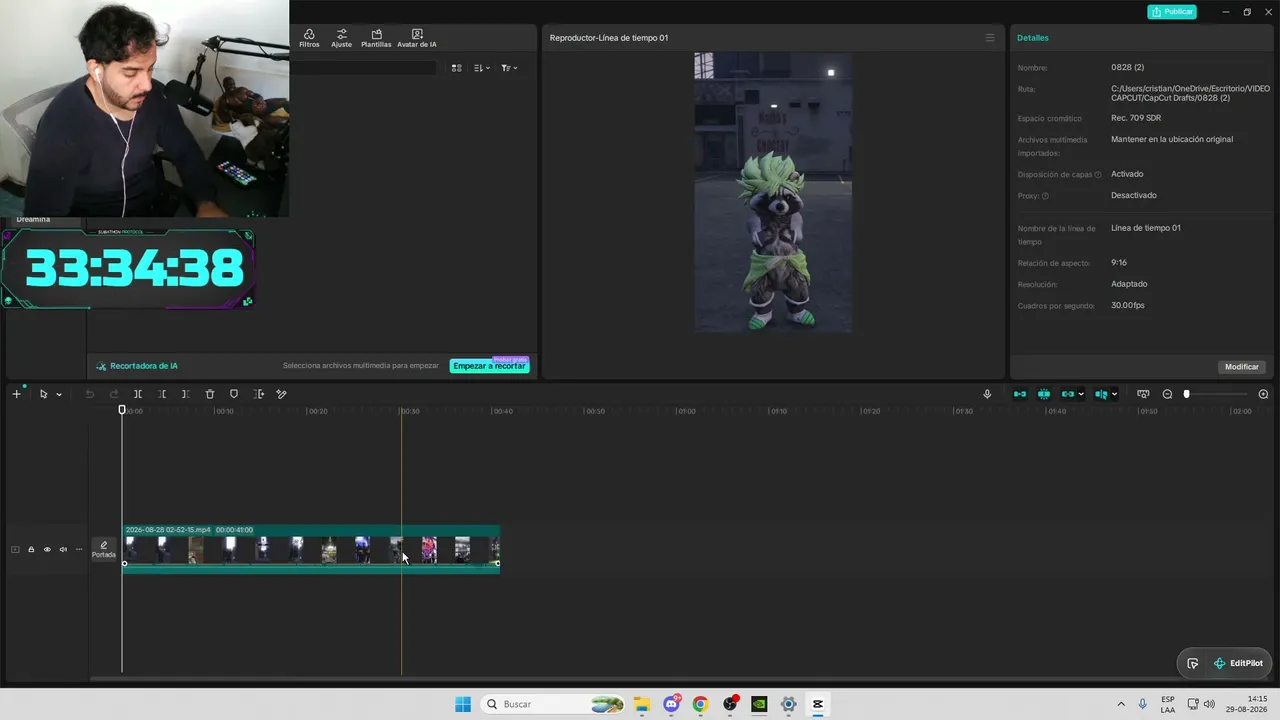The height and width of the screenshot is (720, 1280).
Task: Open the Recortadora de IA tool
Action: point(138,366)
